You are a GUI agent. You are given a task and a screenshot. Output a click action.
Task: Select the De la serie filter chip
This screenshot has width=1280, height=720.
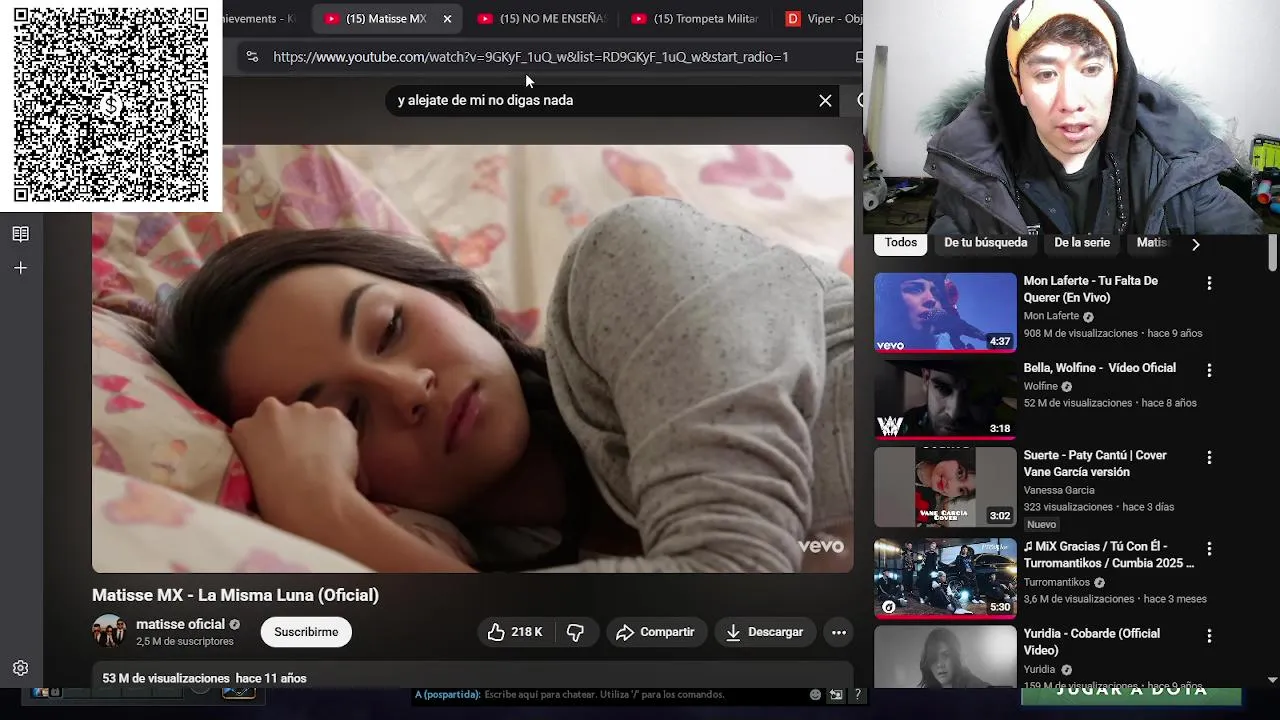tap(1082, 243)
